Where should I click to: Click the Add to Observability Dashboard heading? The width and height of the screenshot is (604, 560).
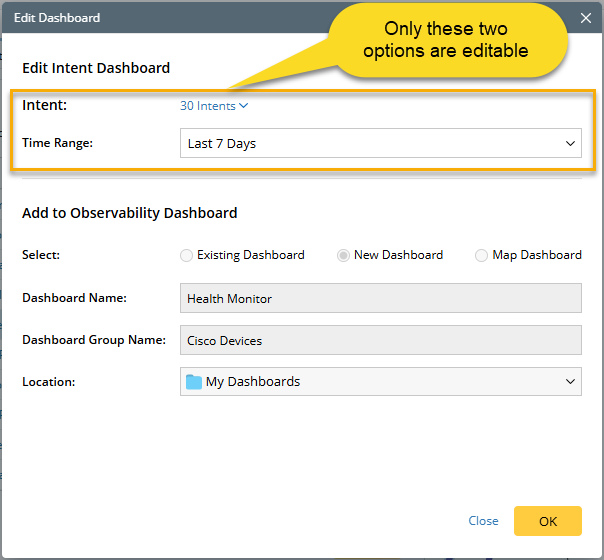point(129,213)
